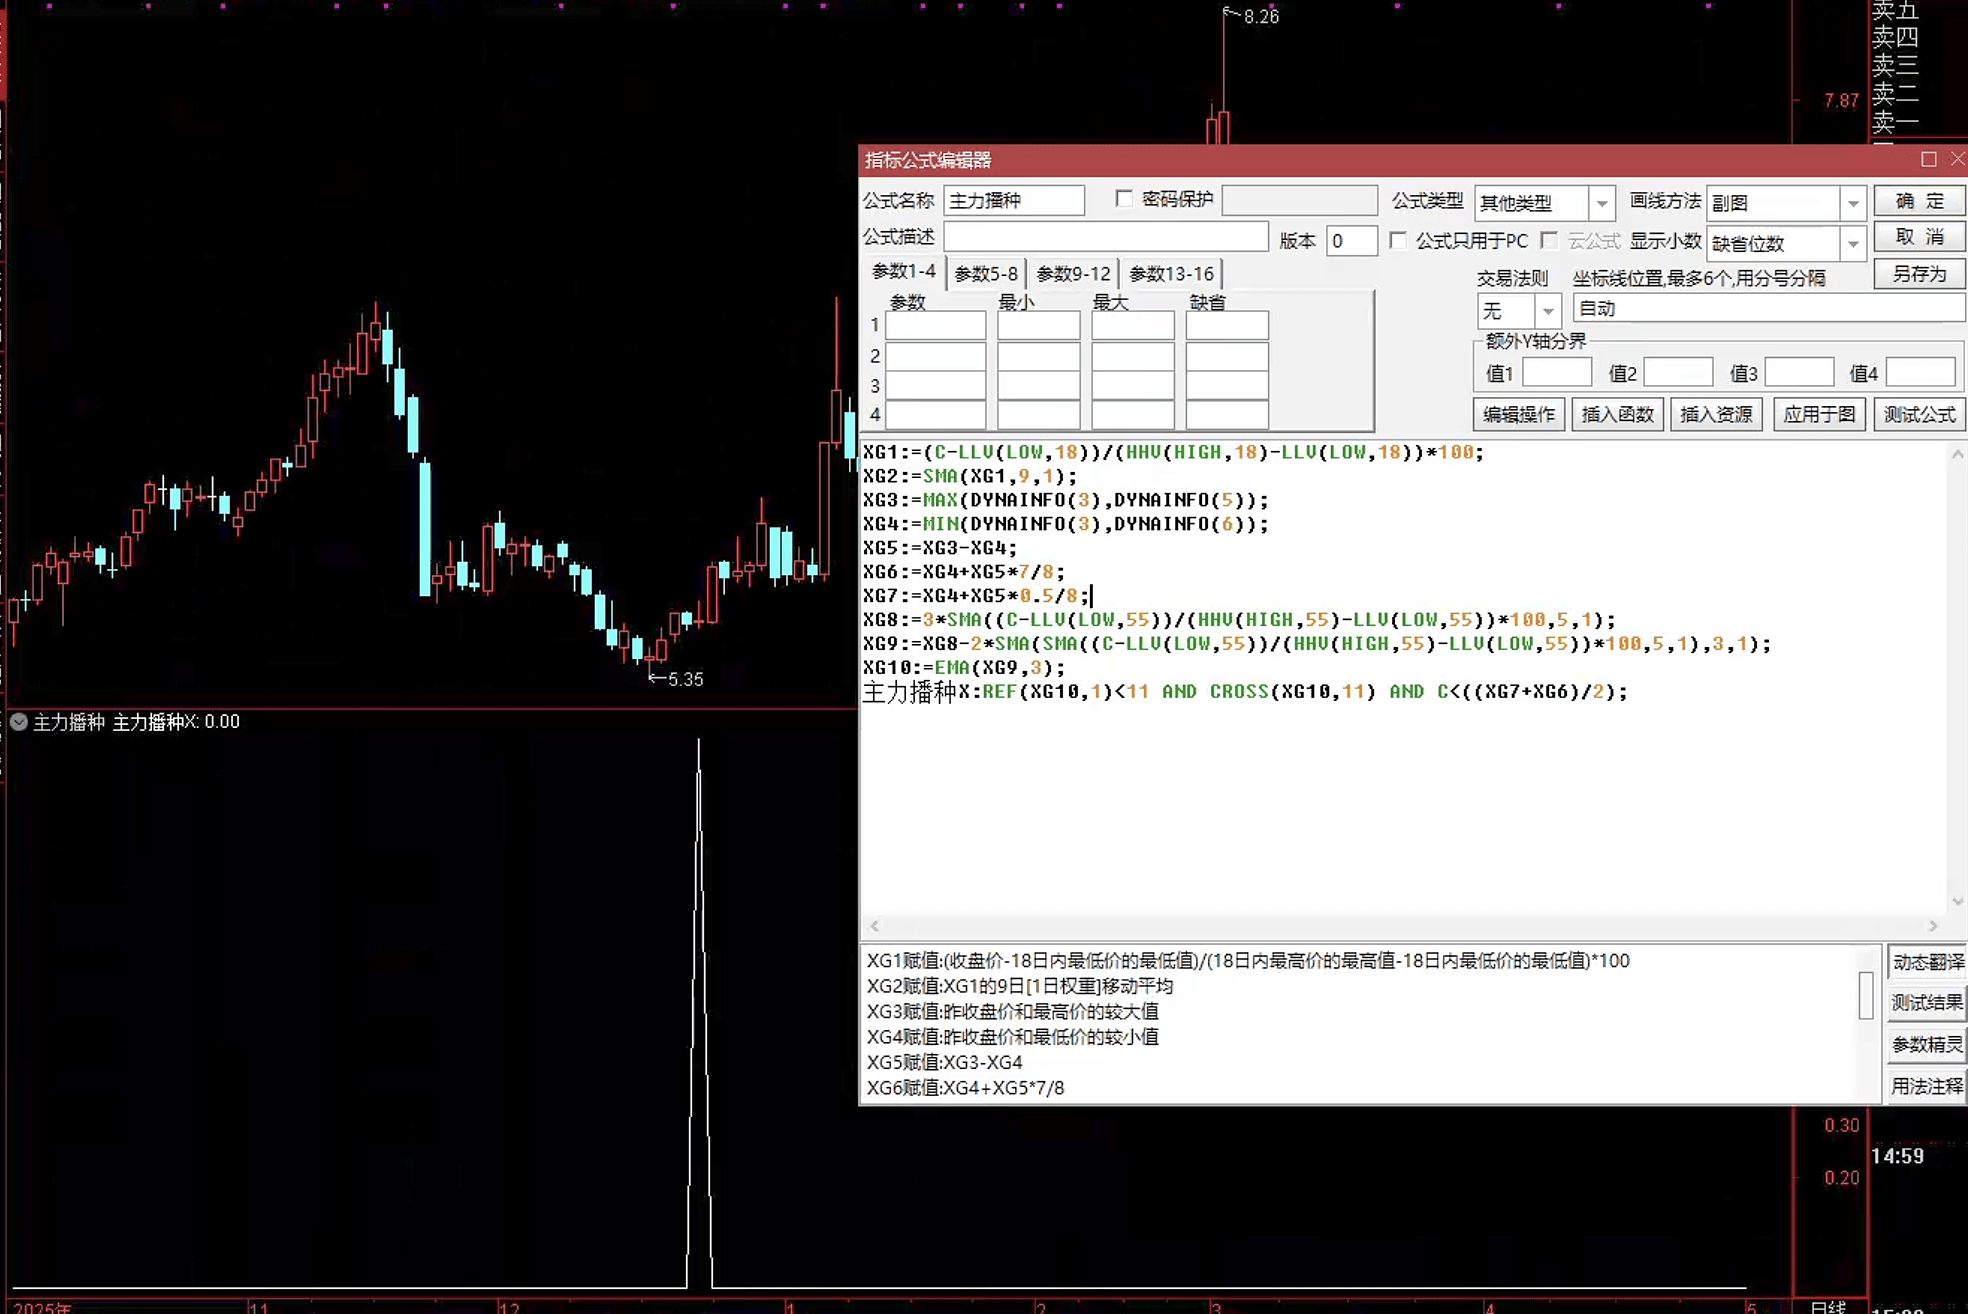Click the XG7 formula line in editor

pyautogui.click(x=976, y=596)
